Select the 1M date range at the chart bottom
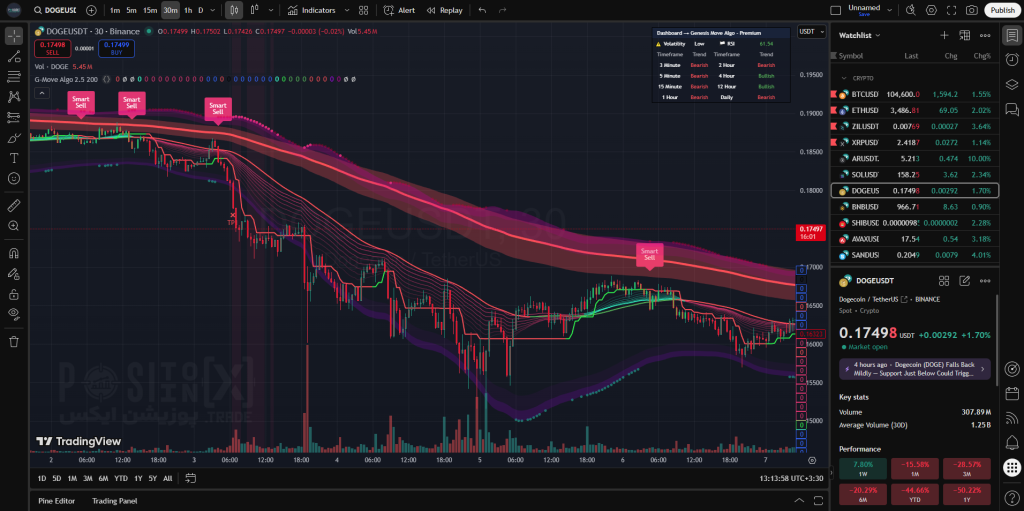Viewport: 1024px width, 511px height. 72,478
